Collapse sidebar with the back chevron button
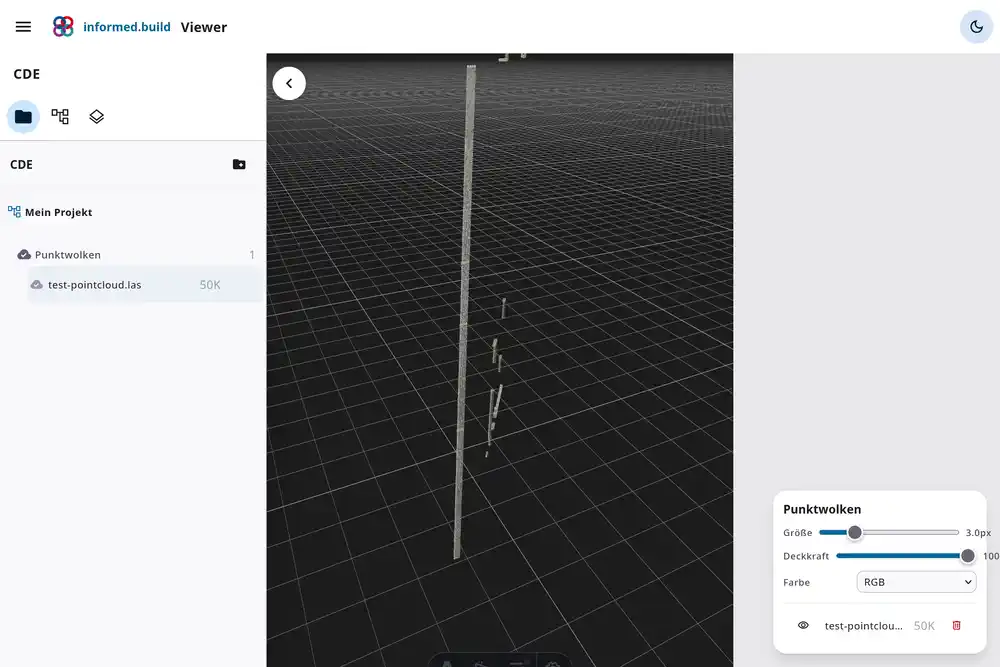1000x667 pixels. (x=289, y=84)
